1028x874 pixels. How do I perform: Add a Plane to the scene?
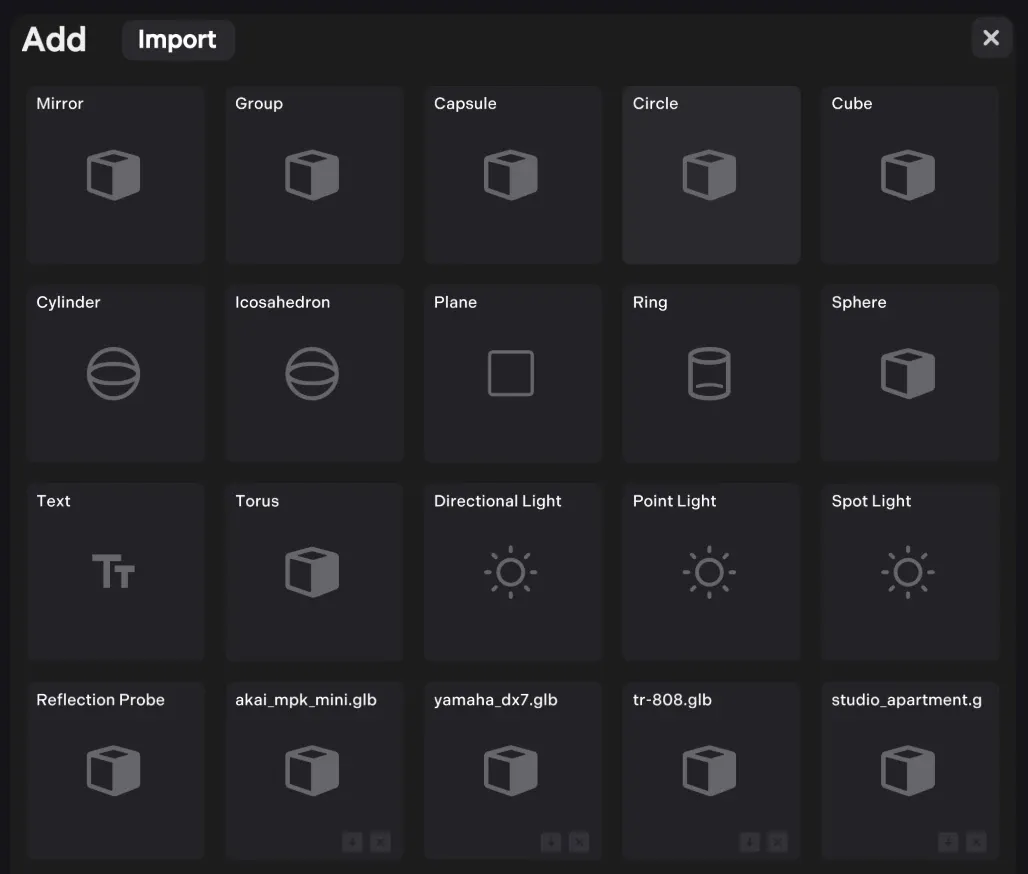click(x=512, y=374)
